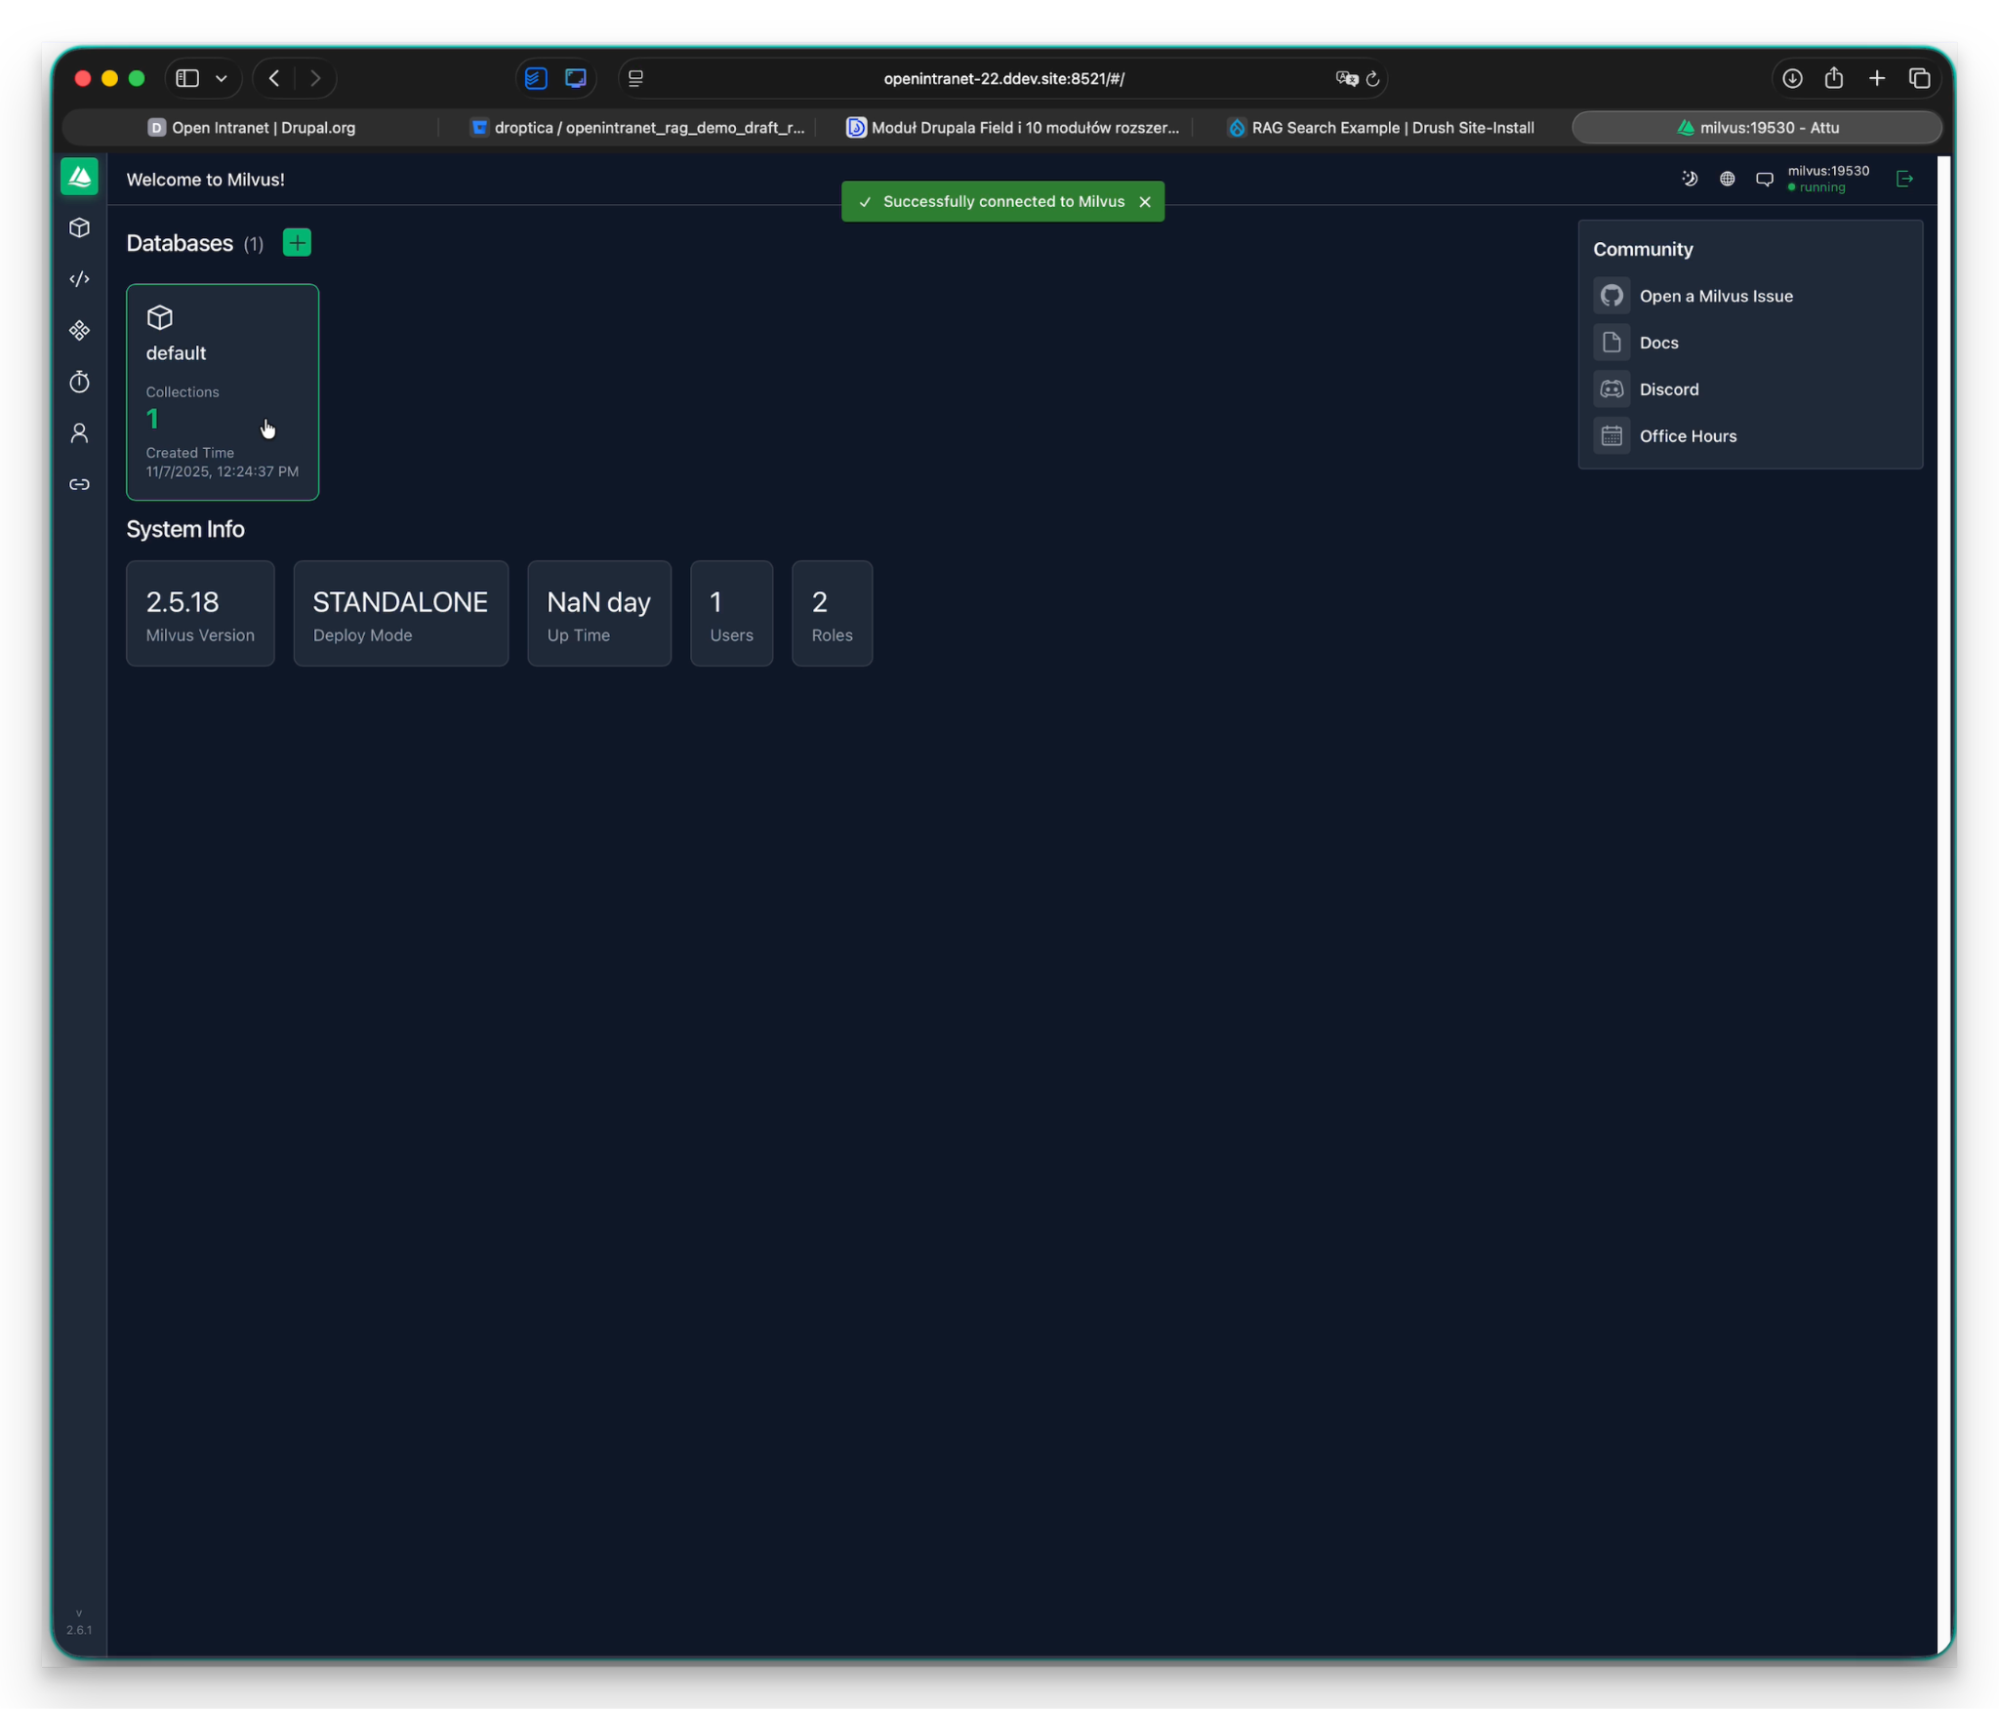Click the browser back navigation arrow
Screen dimensions: 1999x1710
(273, 78)
